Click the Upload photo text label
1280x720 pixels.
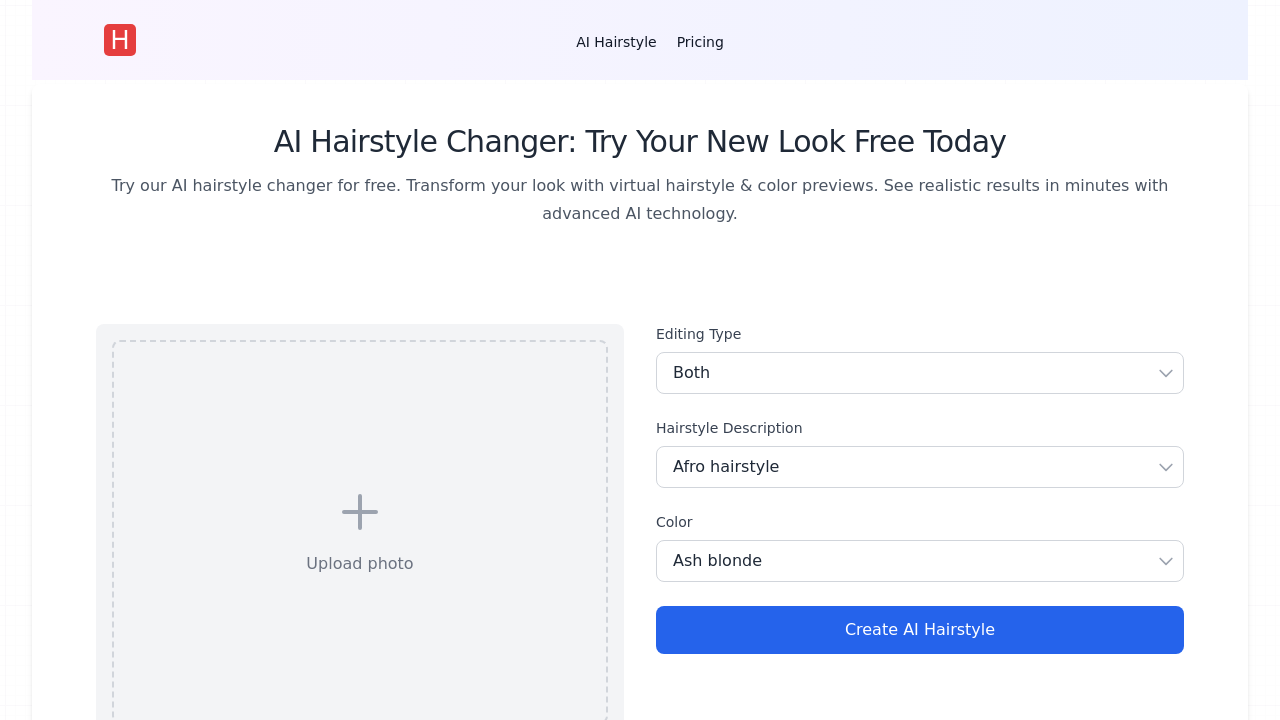point(359,563)
